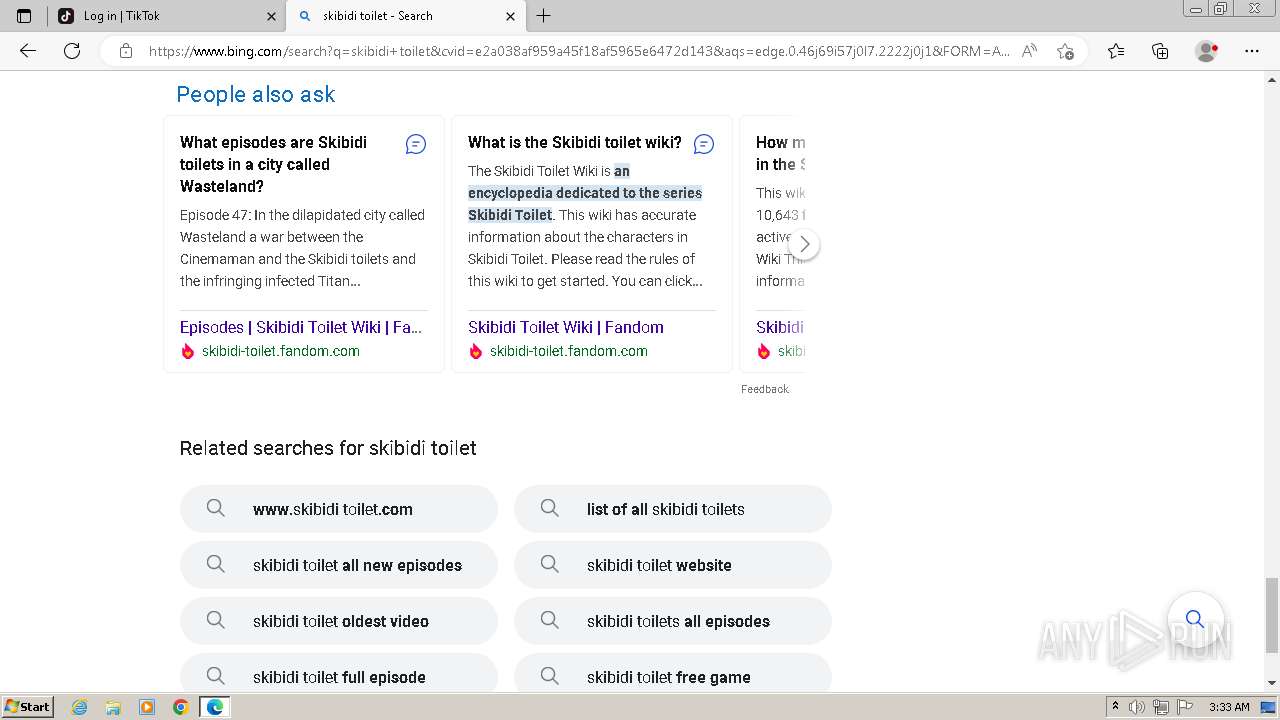The image size is (1280, 720).
Task: Select Microsoft Edge taskbar button
Action: [214, 707]
